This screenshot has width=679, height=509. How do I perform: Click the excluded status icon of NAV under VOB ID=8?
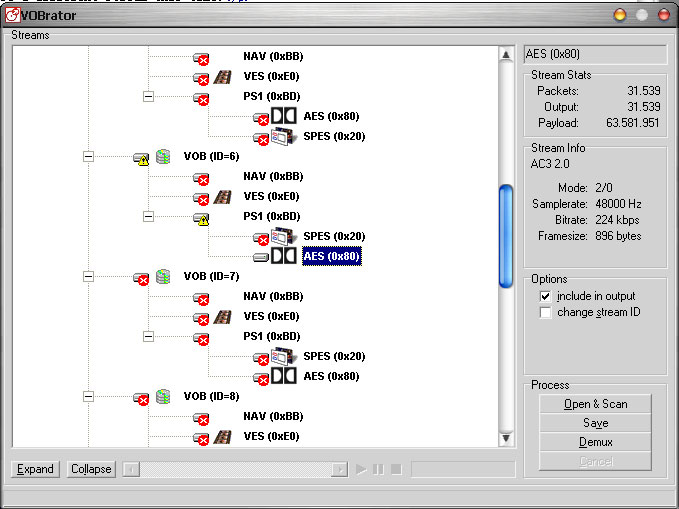201,418
